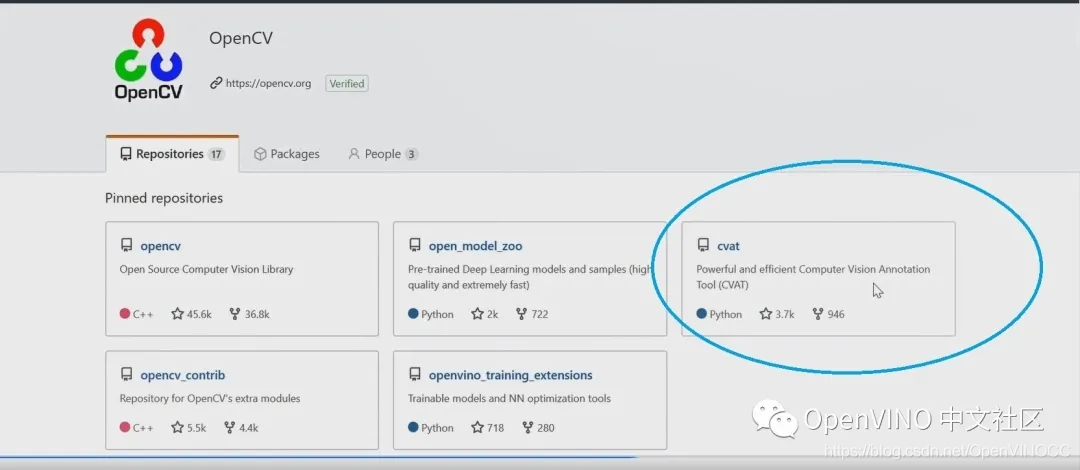Click the 718 star icon on openvino_training_extensions
The width and height of the screenshot is (1080, 470).
pos(477,427)
